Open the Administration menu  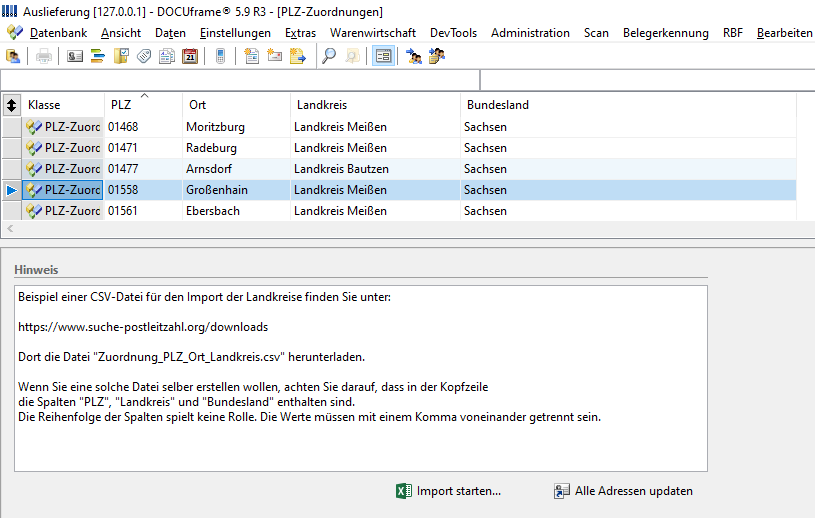[x=530, y=33]
